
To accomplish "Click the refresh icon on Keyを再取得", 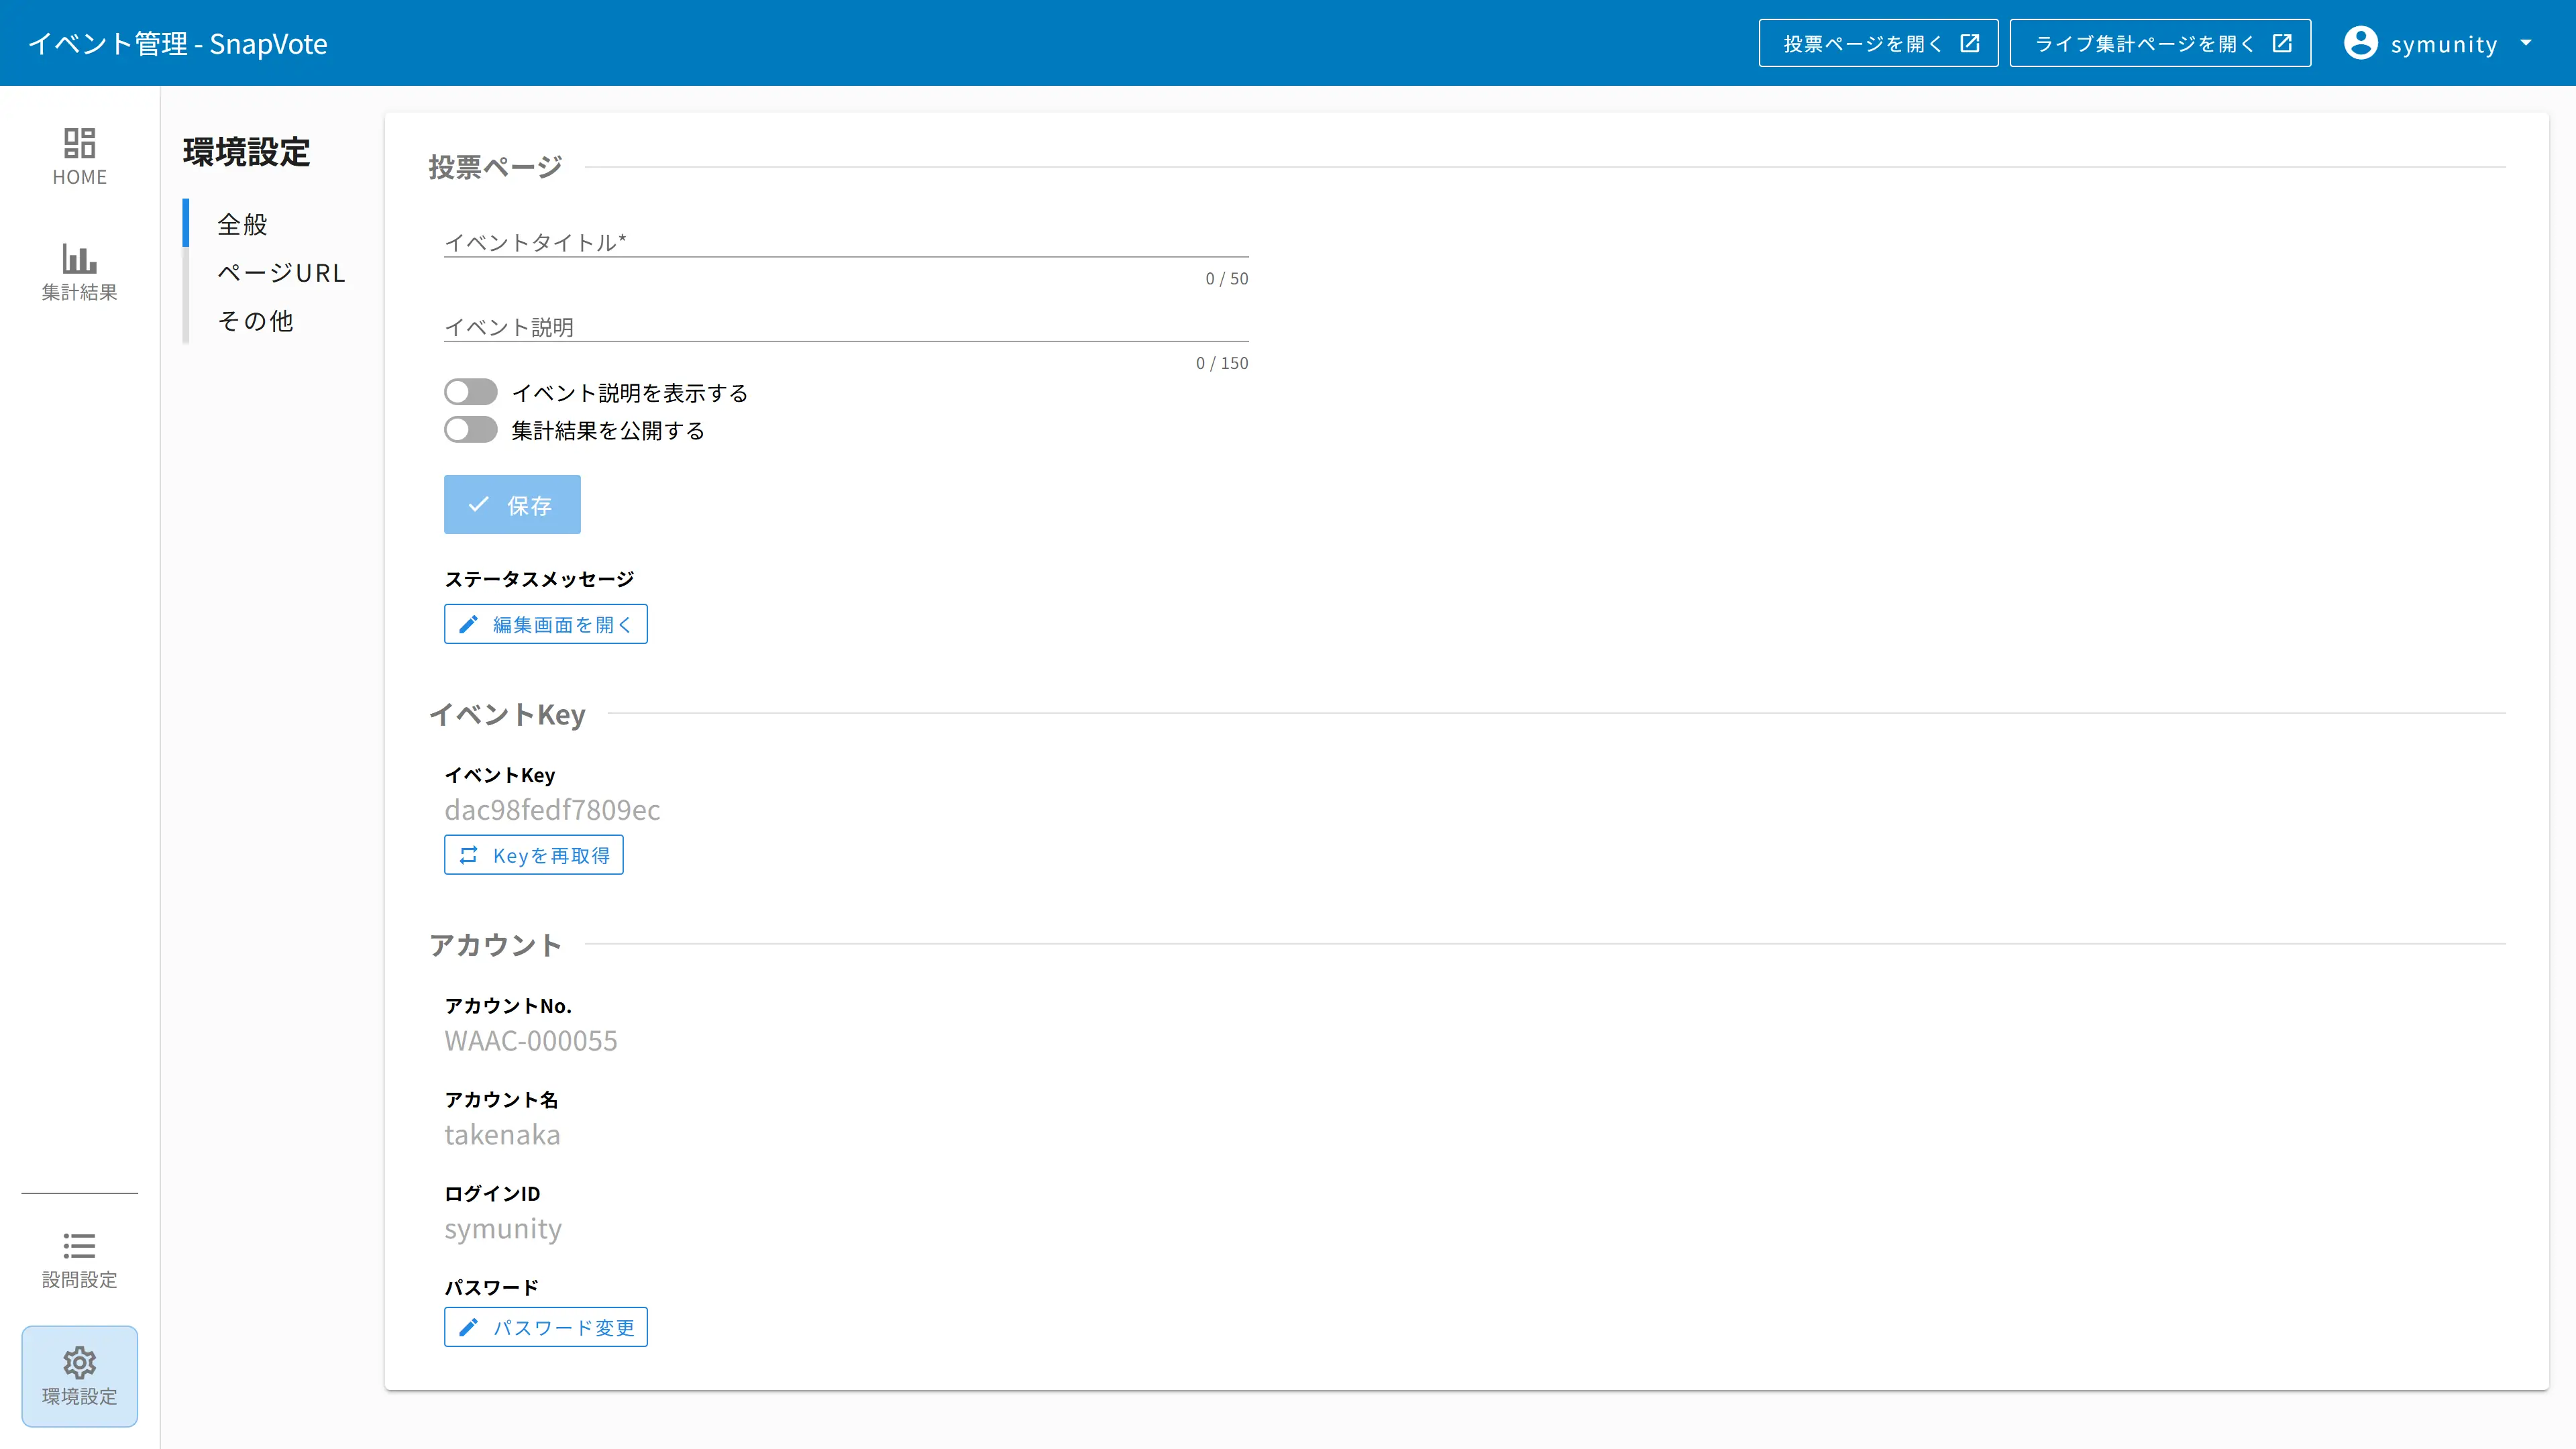I will (x=468, y=855).
